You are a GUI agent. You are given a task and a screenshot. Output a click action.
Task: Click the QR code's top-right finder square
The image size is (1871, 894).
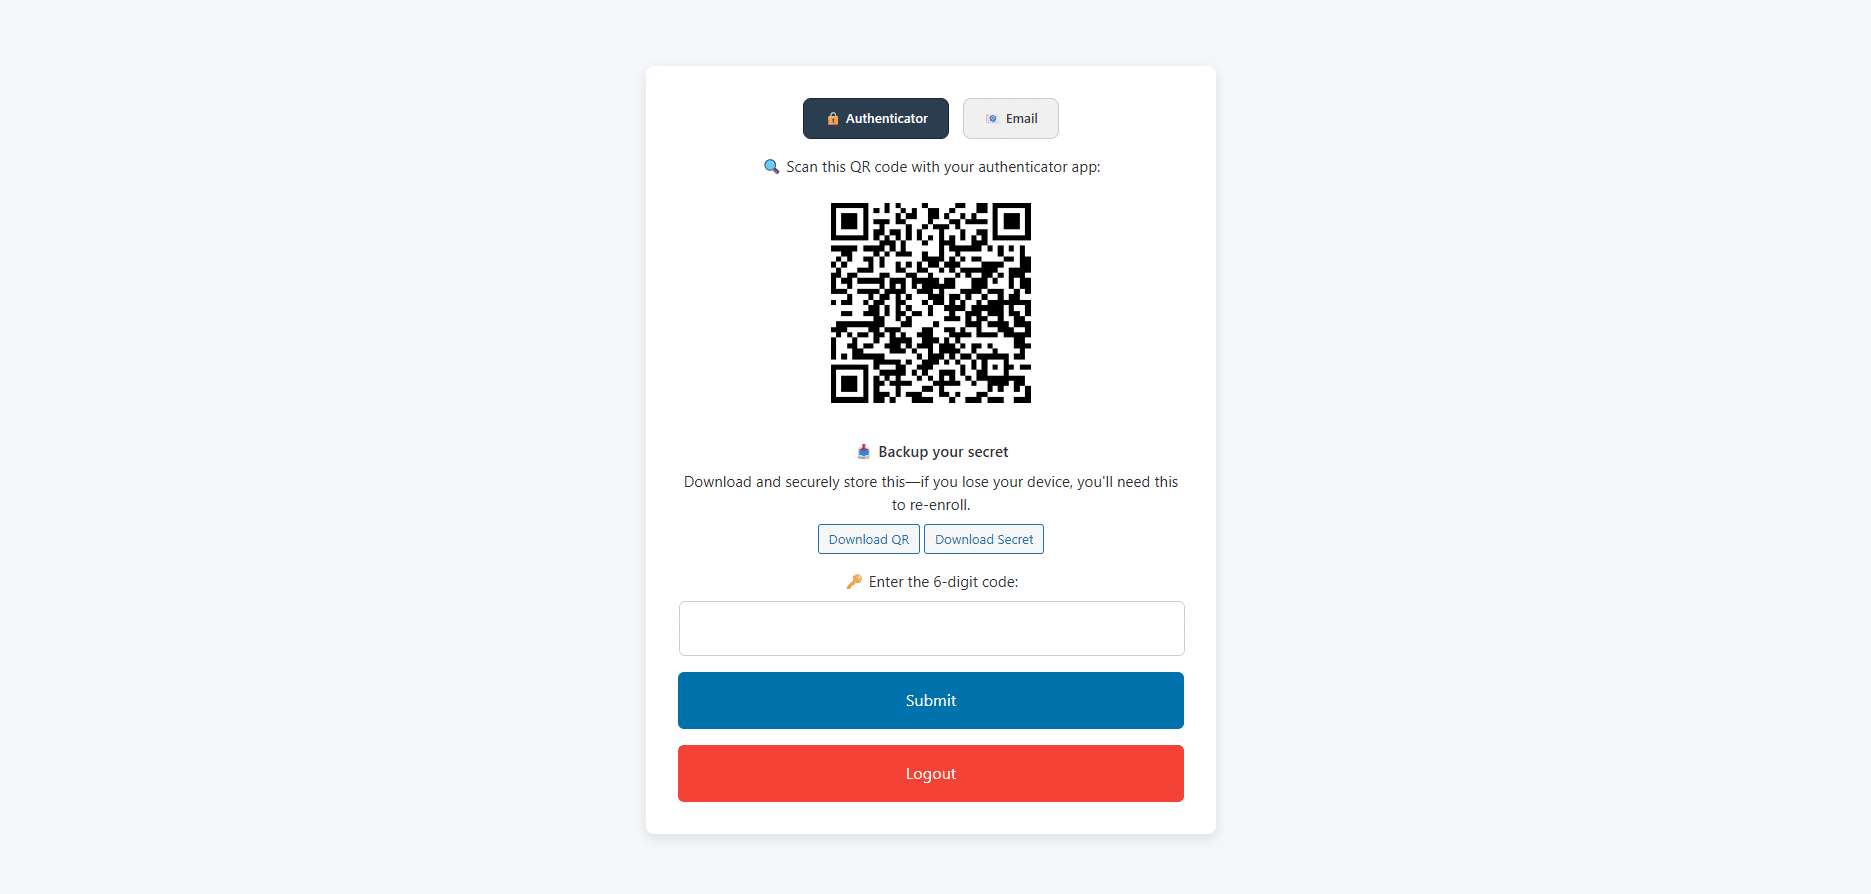tap(1012, 221)
